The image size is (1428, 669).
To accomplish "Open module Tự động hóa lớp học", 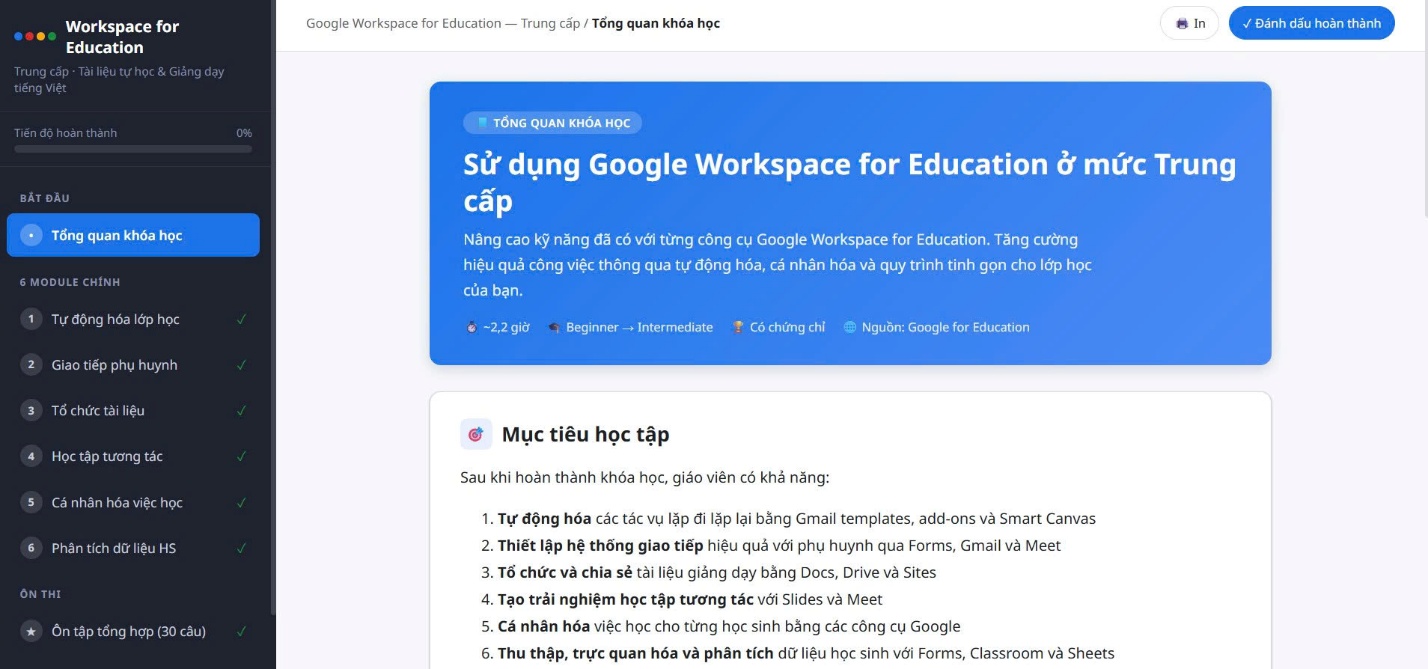I will click(133, 319).
